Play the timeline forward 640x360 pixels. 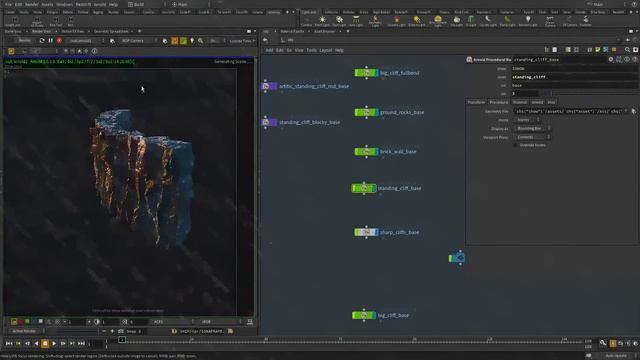(x=54, y=344)
